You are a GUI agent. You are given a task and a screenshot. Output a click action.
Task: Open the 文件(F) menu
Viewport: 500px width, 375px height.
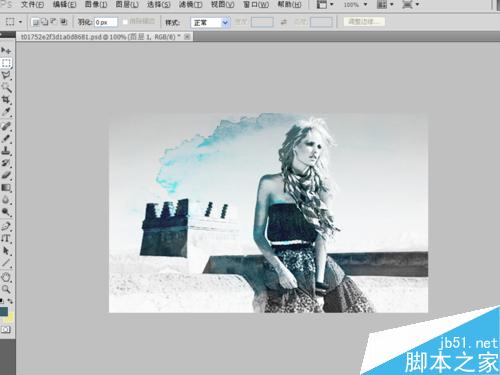tap(32, 5)
